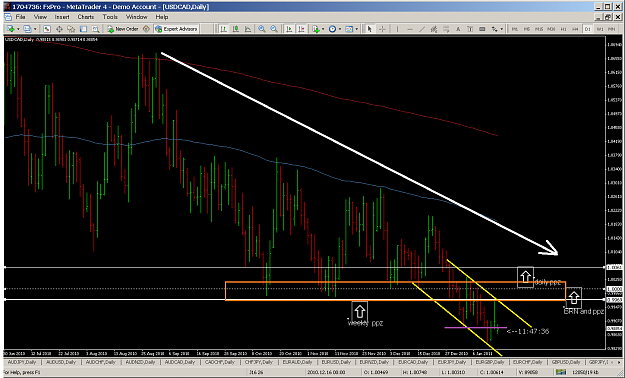Select the Text Label tool
625x378 pixels.
pyautogui.click(x=470, y=29)
